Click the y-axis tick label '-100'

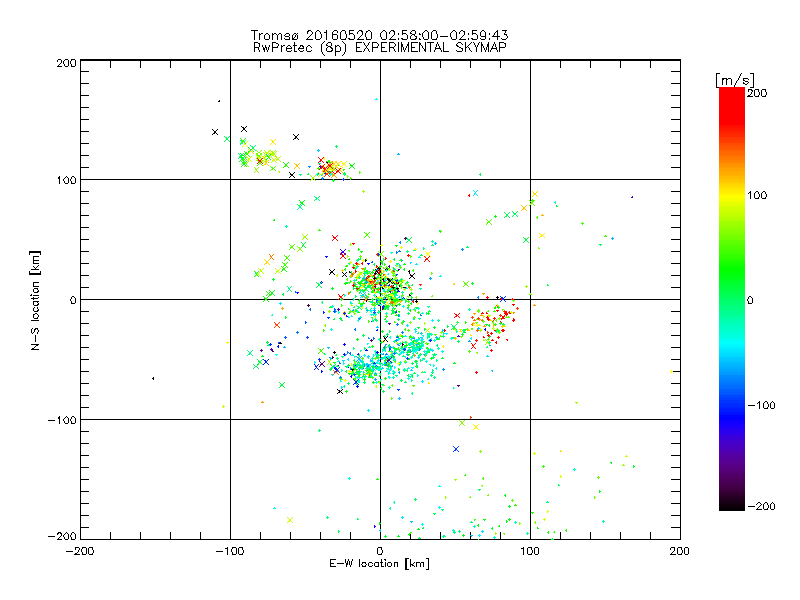[x=62, y=420]
